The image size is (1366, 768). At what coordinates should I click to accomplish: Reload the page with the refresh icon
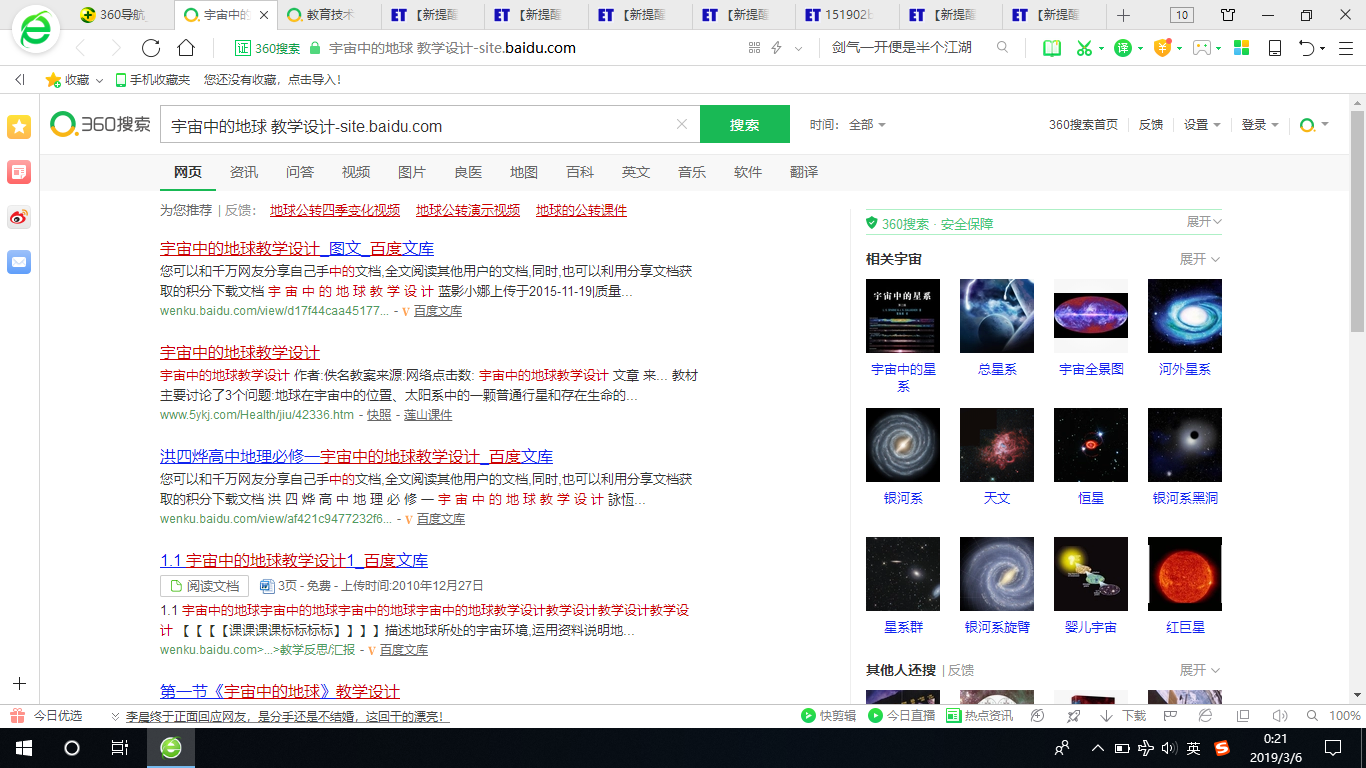pos(151,48)
